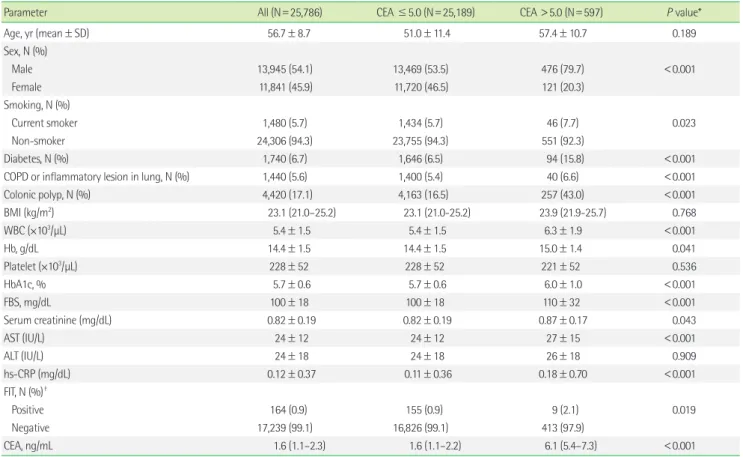The image size is (743, 457).
Task: Select the P value '0.023'
Action: [x=684, y=123]
